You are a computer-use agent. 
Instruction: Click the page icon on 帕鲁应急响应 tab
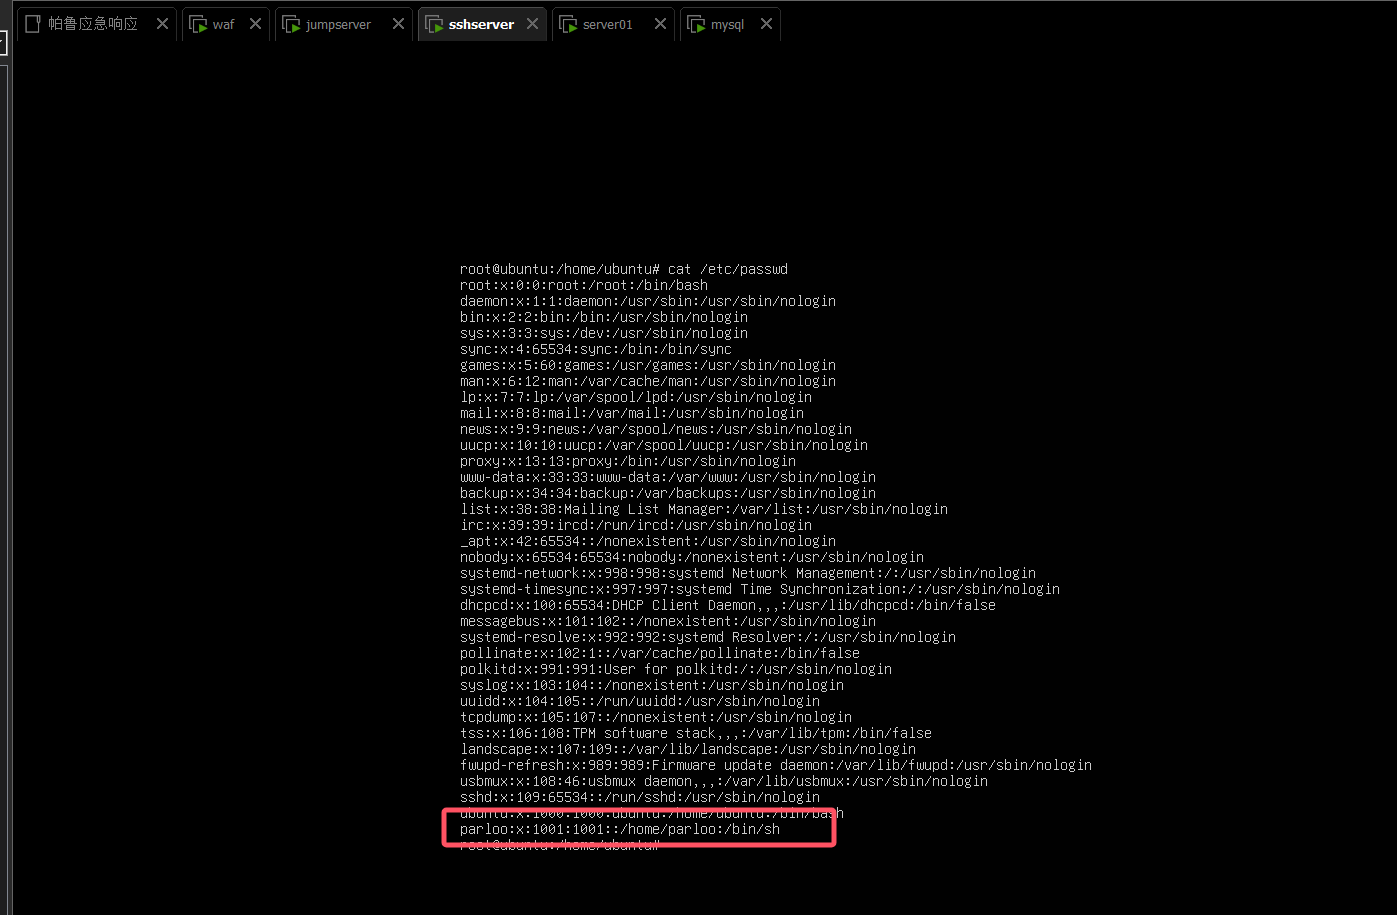click(x=33, y=24)
